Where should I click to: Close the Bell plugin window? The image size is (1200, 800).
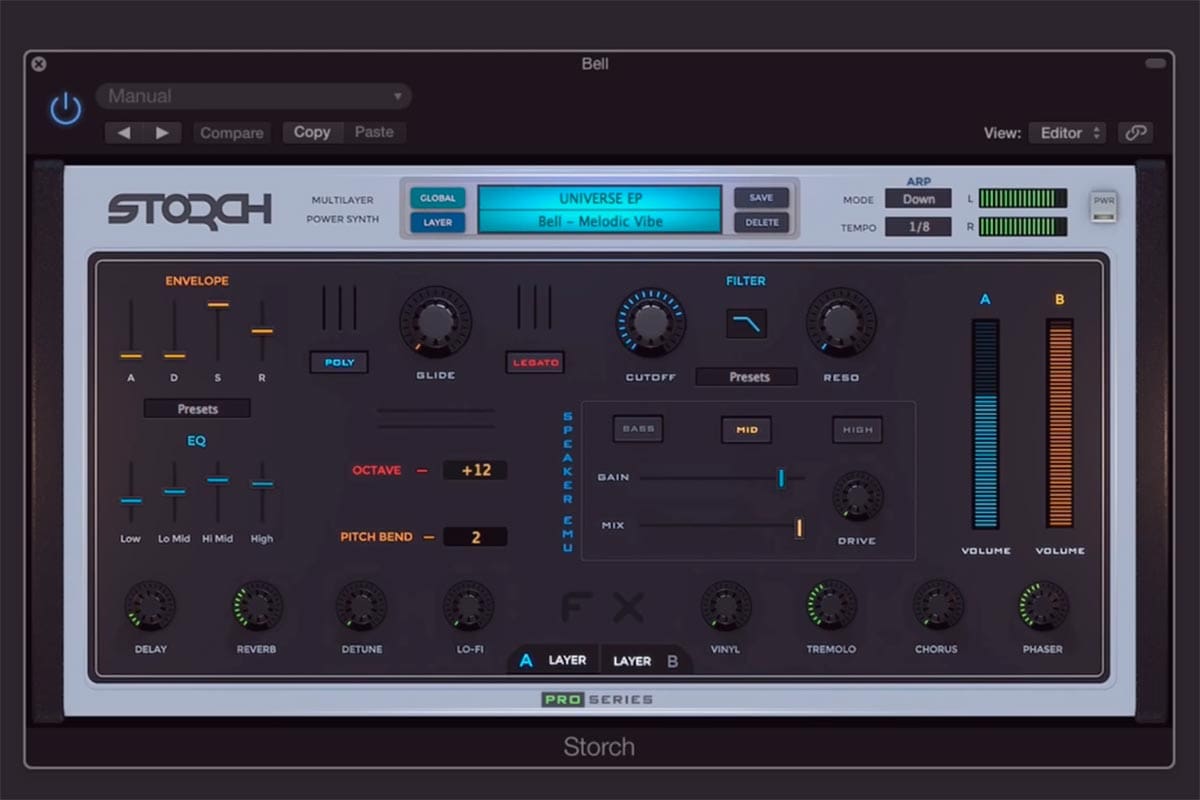[x=38, y=64]
